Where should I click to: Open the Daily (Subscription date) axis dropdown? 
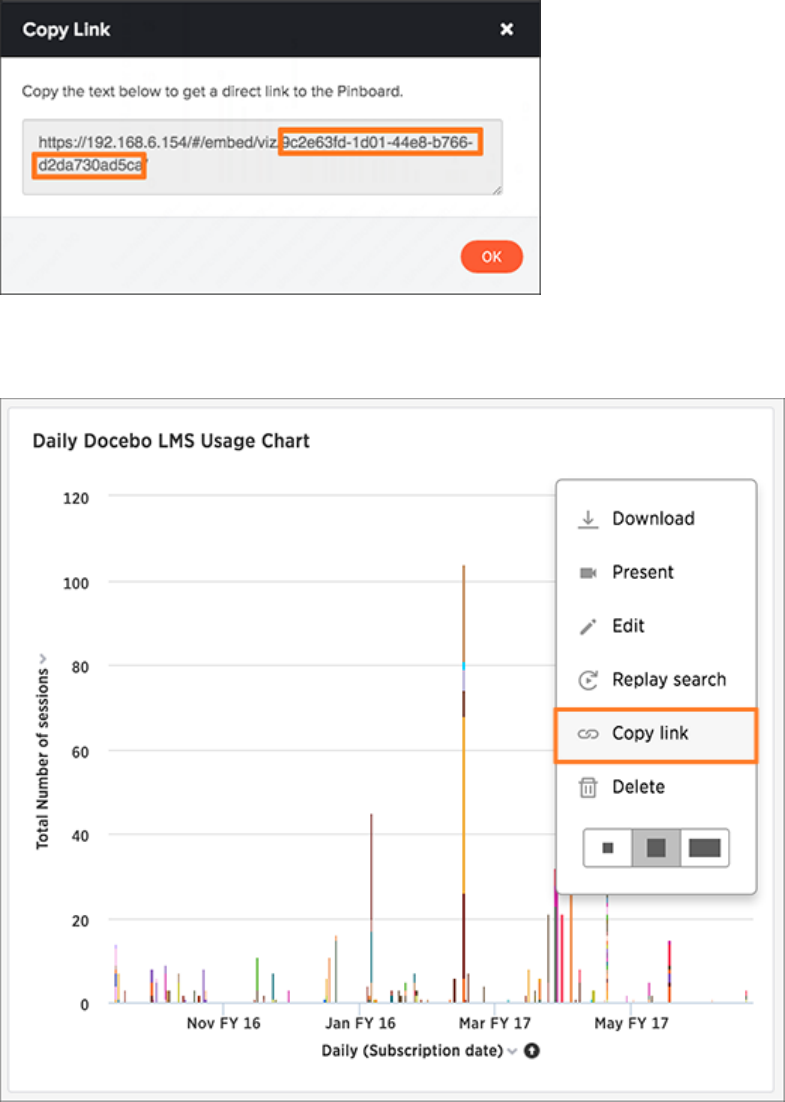[x=512, y=1051]
